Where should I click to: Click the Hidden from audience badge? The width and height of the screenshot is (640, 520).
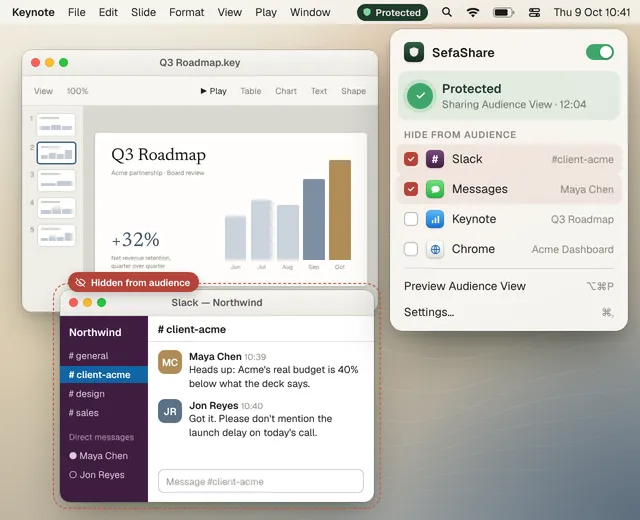(x=133, y=282)
